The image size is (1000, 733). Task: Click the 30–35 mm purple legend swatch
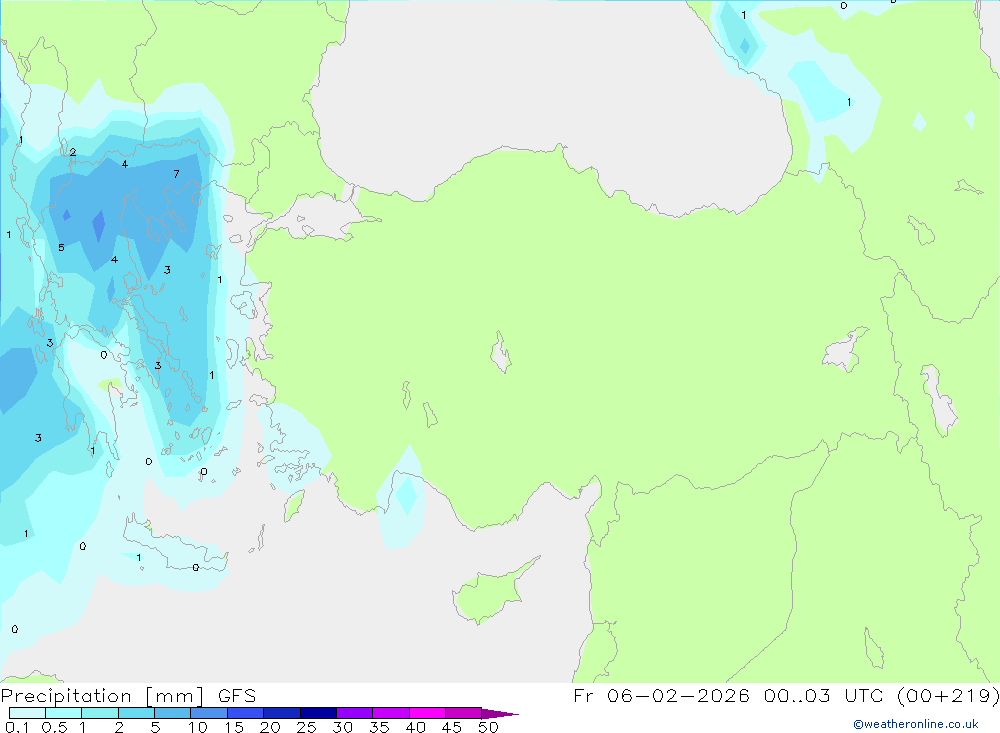tap(355, 713)
